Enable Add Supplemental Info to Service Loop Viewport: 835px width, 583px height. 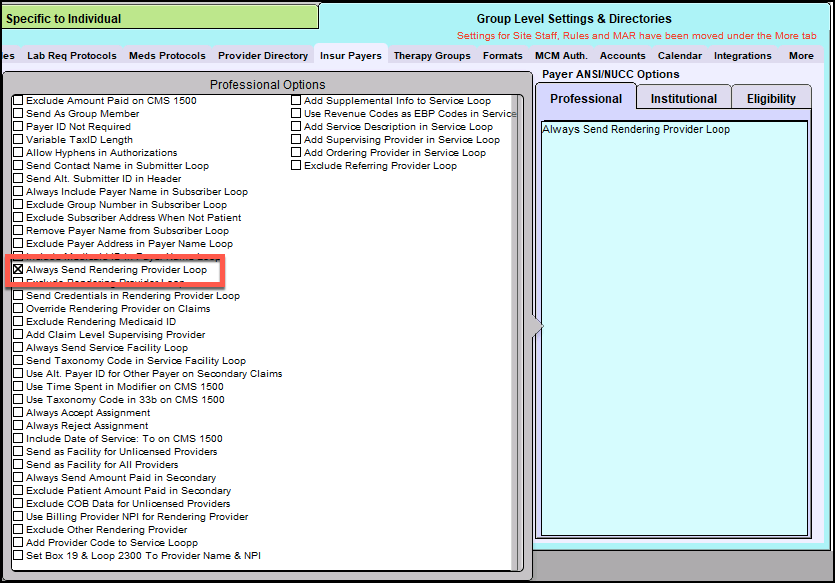tap(296, 100)
